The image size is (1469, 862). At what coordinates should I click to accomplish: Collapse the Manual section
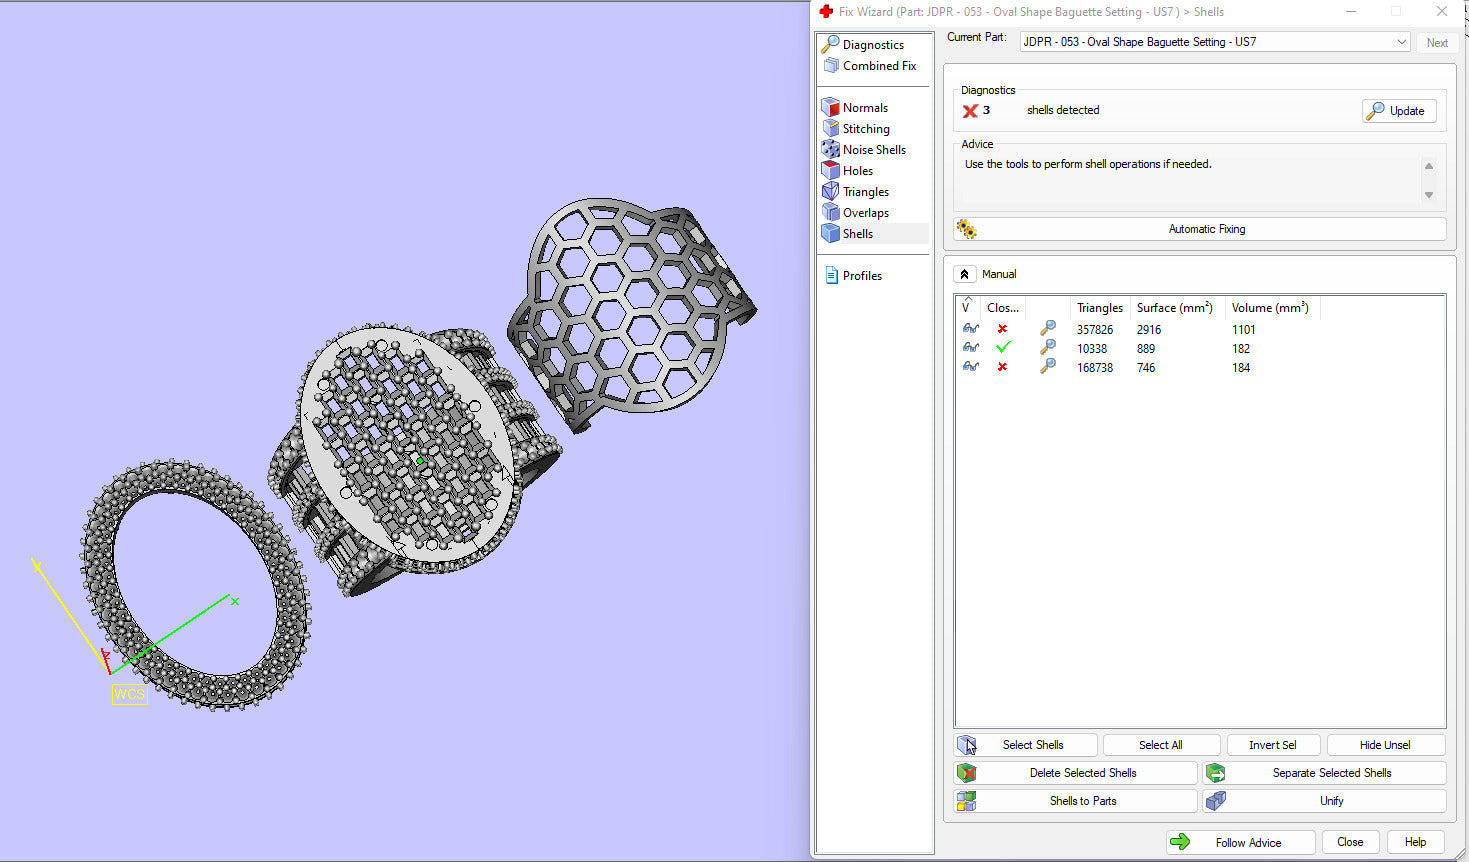click(965, 274)
